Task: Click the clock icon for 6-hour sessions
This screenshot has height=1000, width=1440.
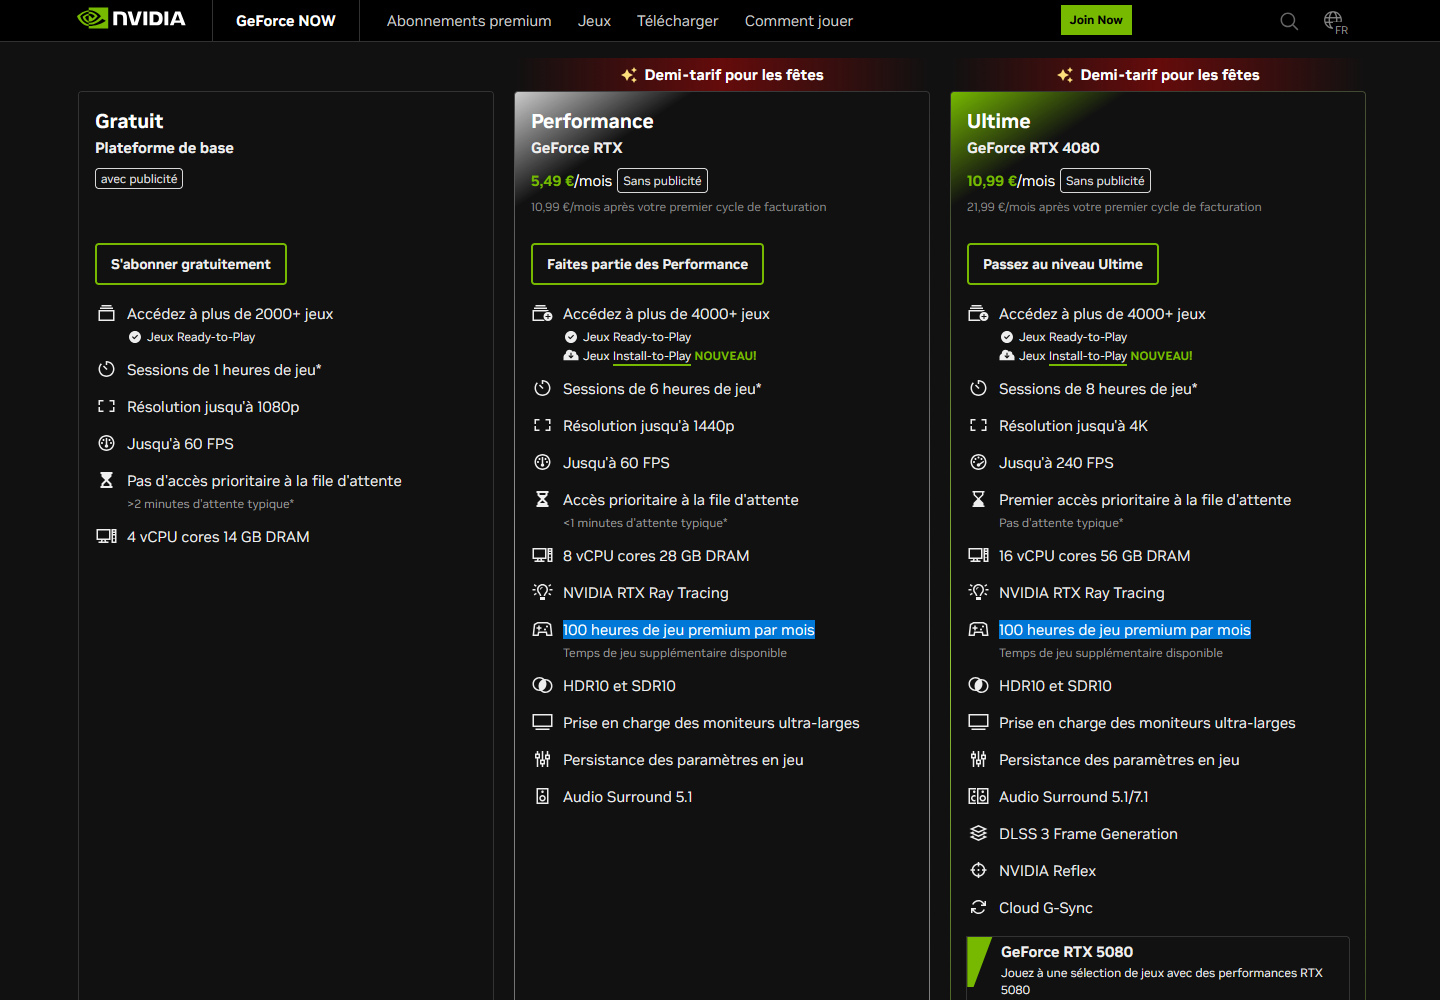Action: tap(542, 388)
